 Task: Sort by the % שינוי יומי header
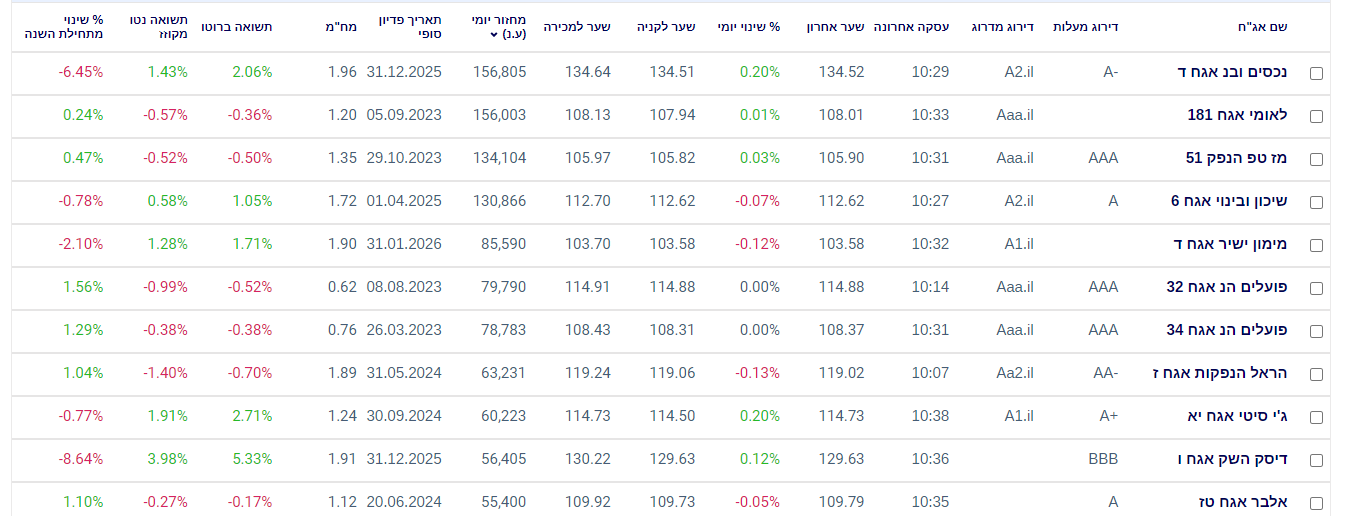[748, 27]
